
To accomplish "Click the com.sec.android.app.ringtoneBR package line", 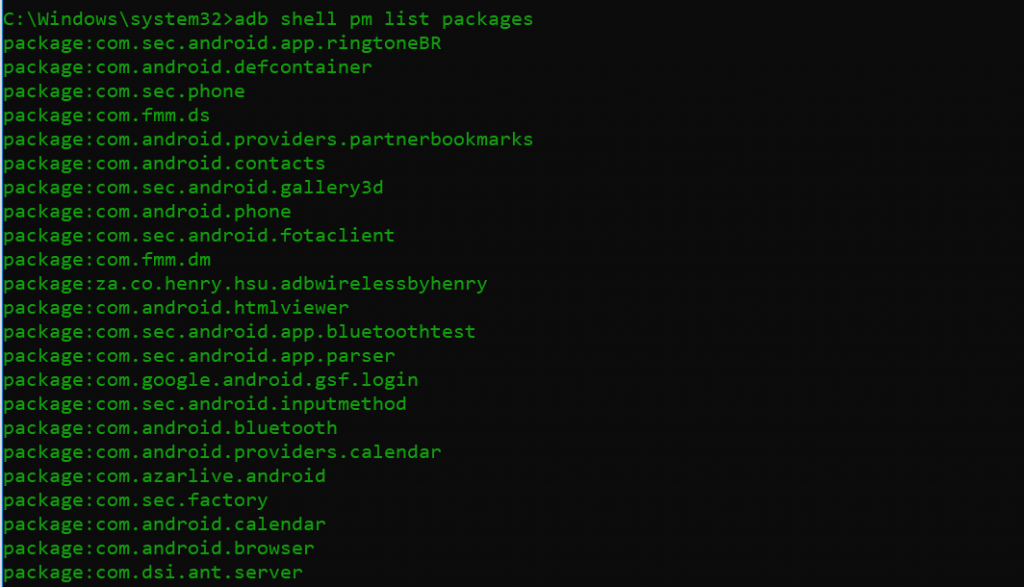I will tap(222, 43).
